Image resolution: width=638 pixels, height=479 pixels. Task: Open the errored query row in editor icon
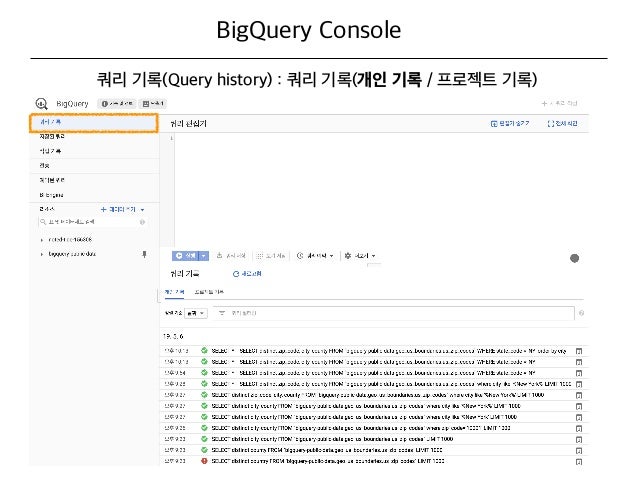(x=579, y=462)
